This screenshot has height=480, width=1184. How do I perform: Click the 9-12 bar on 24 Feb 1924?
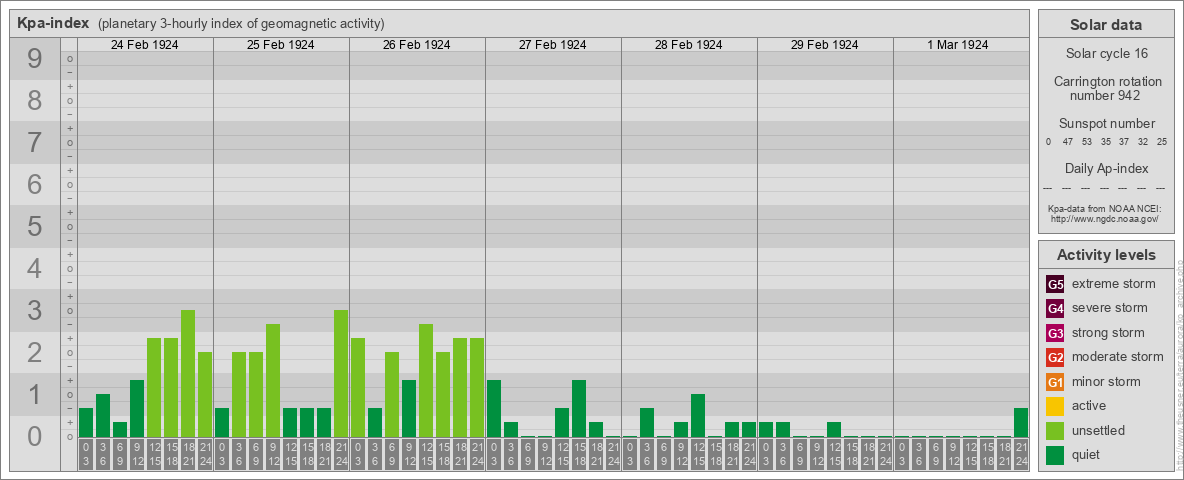[137, 408]
